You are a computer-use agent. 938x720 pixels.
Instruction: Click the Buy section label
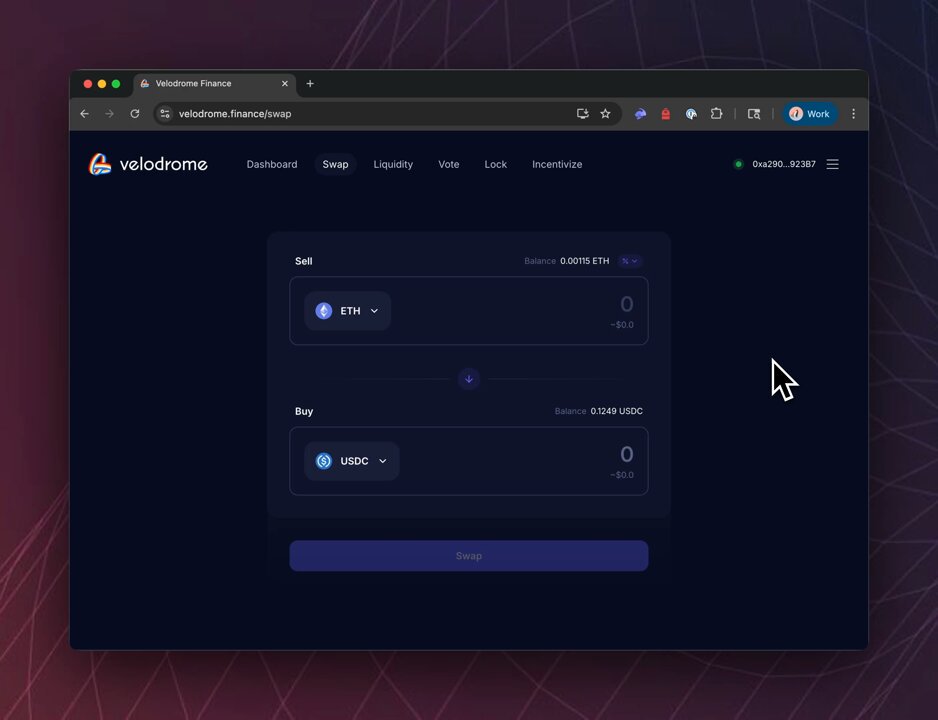click(x=304, y=411)
